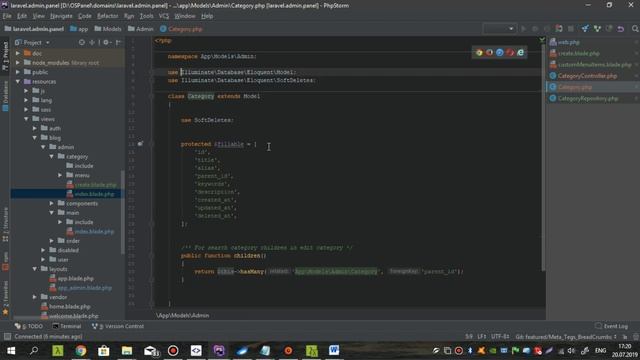The image size is (640, 360).
Task: Toggle the tool windows quick-access button
Action: (x=7, y=337)
